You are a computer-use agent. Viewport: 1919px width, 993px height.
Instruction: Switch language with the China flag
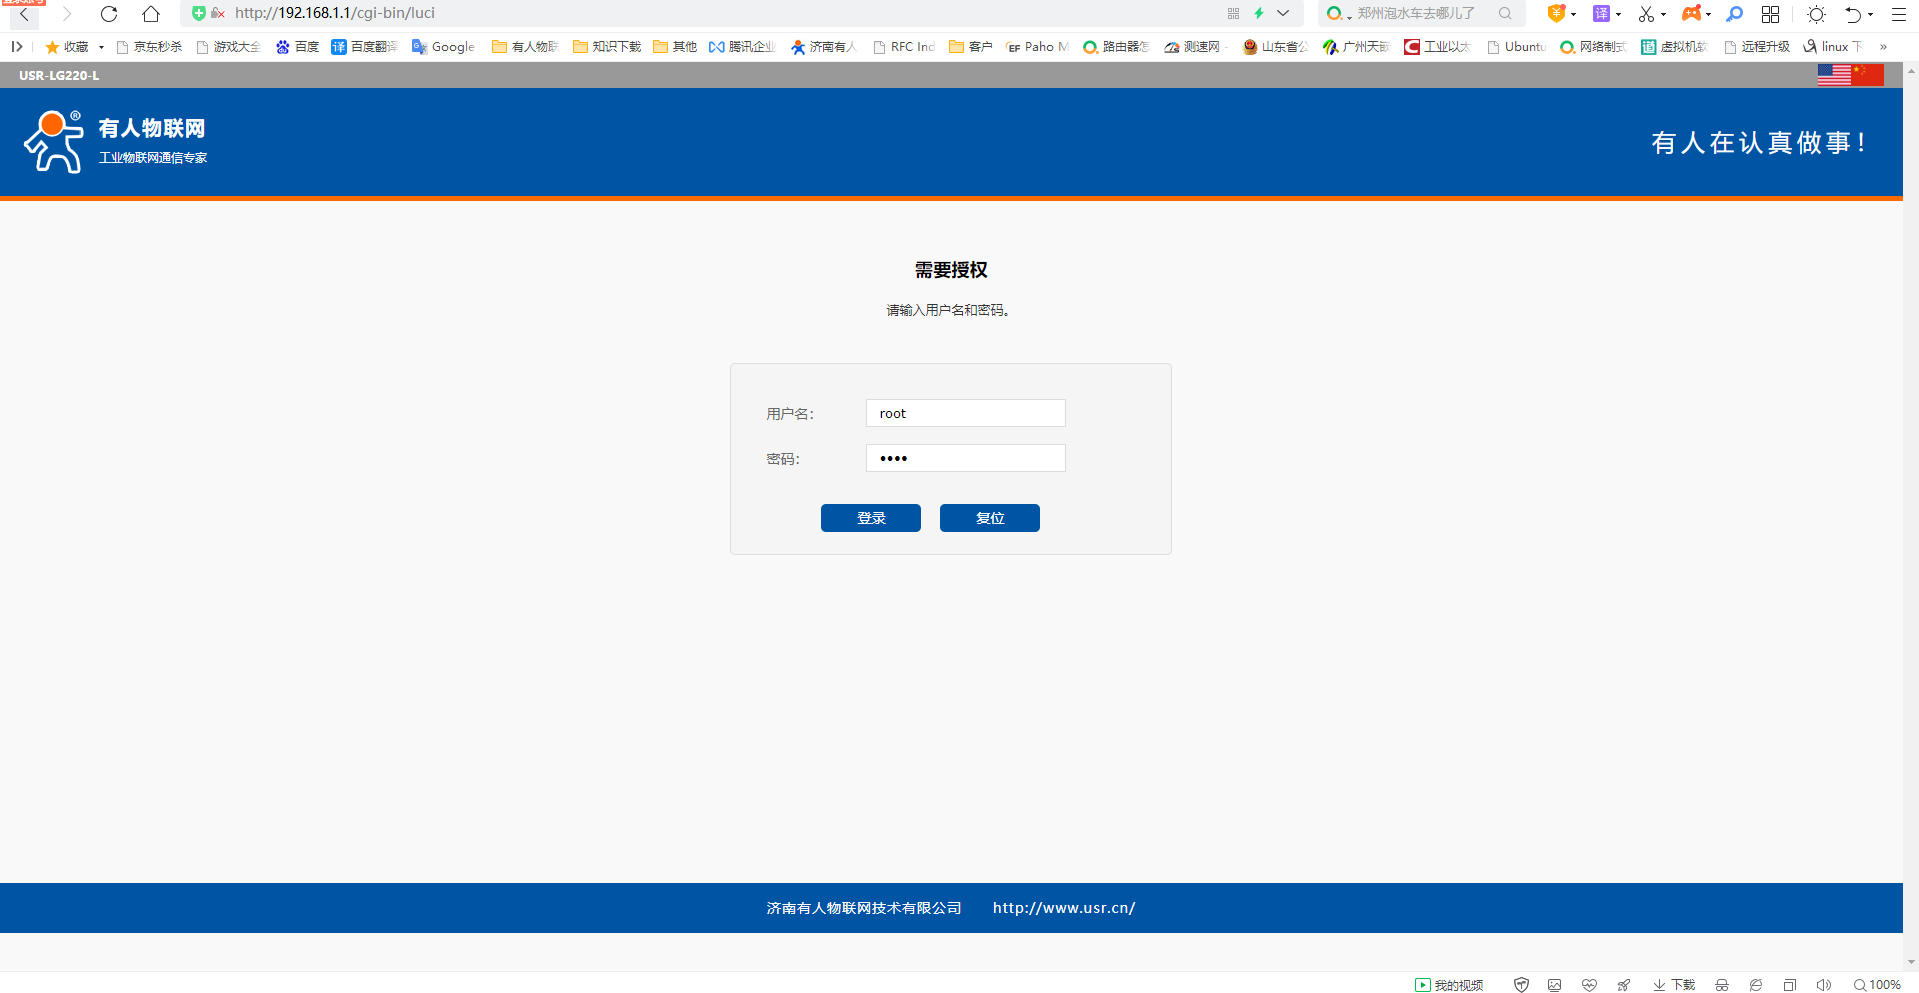pyautogui.click(x=1868, y=75)
